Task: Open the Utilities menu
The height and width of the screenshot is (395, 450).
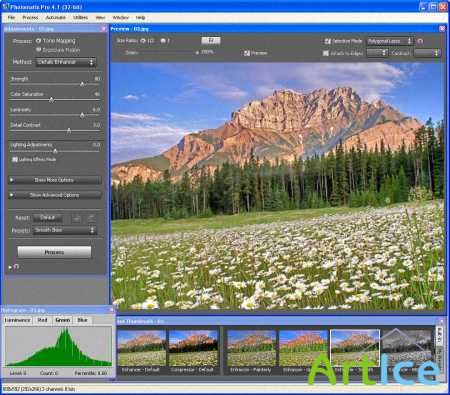Action: tap(80, 17)
